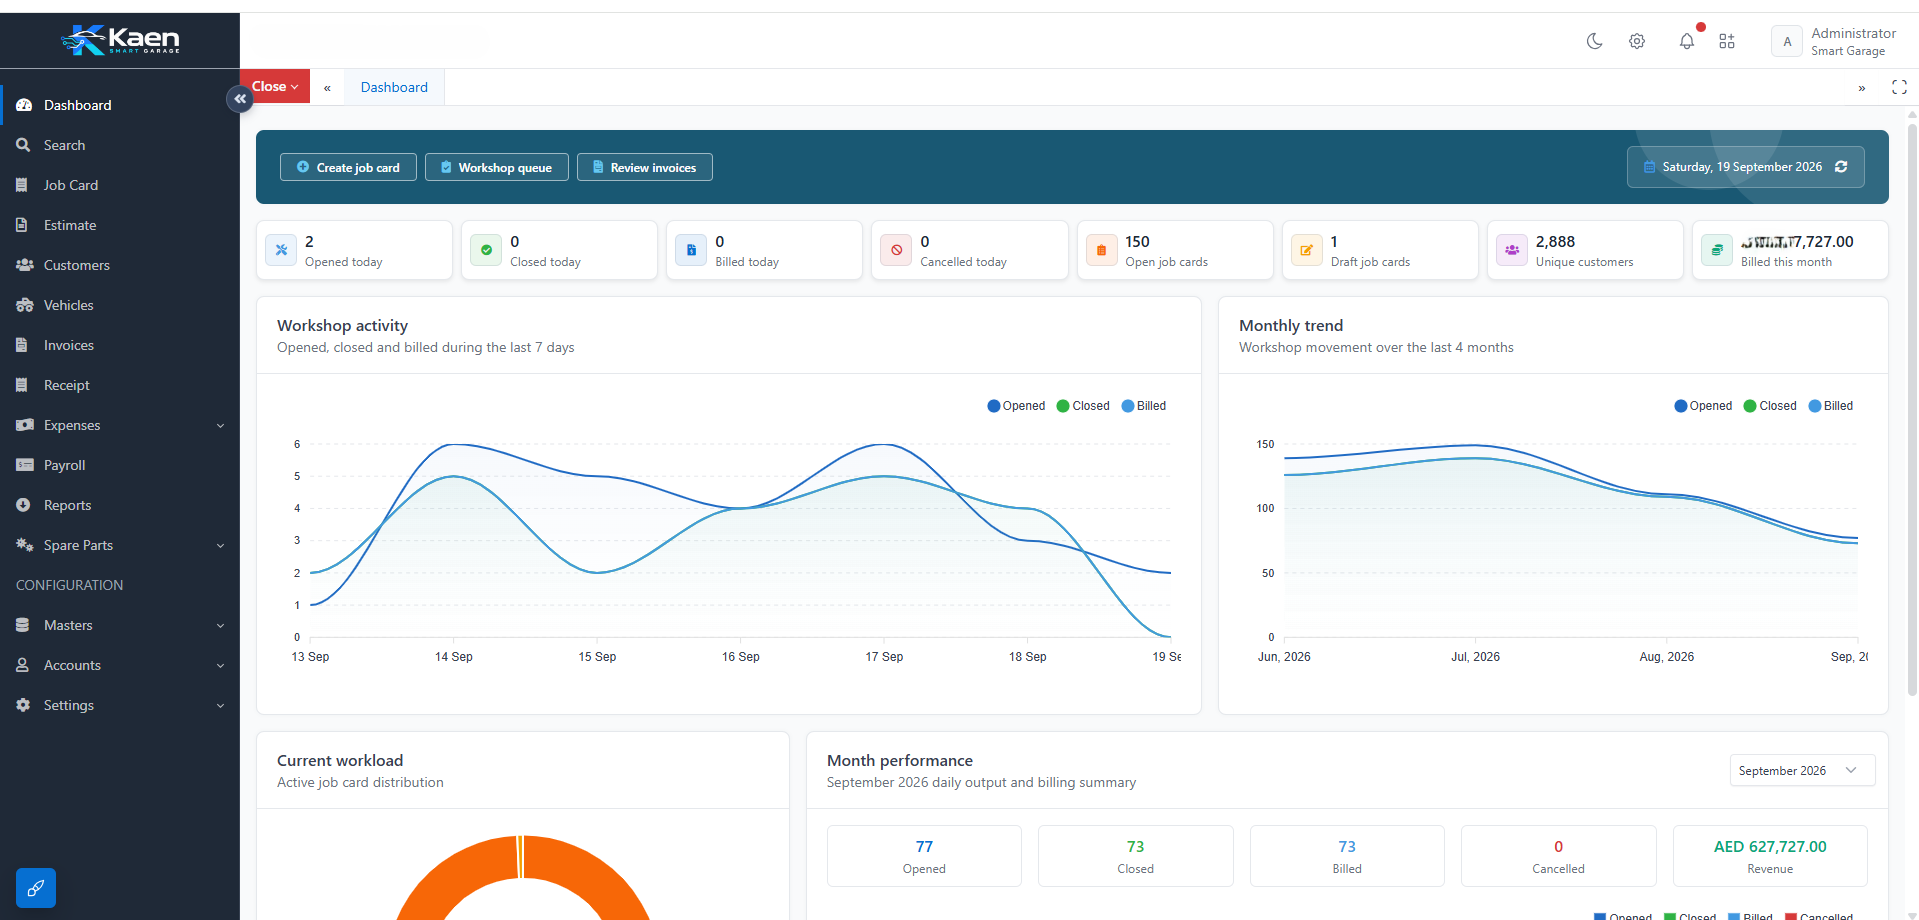Click the Saturday, 19 September 2026 date button
Image resolution: width=1919 pixels, height=920 pixels.
1745,167
